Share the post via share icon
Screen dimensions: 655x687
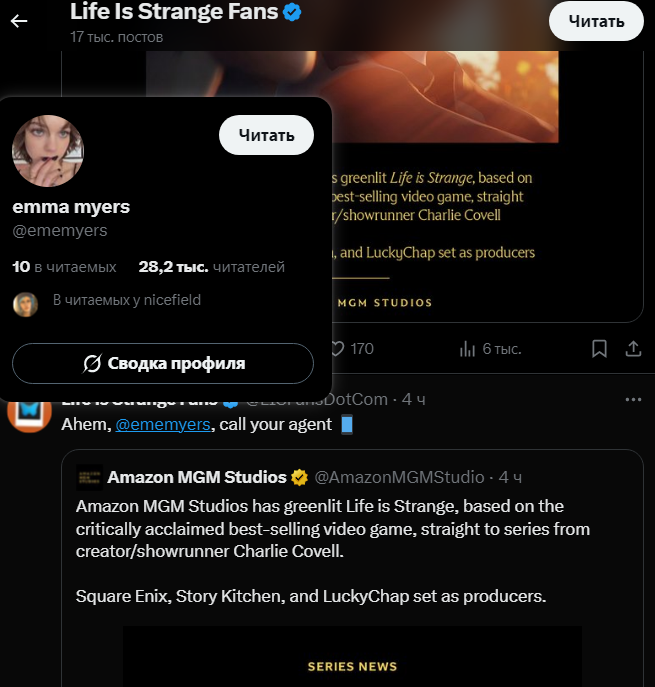(632, 348)
